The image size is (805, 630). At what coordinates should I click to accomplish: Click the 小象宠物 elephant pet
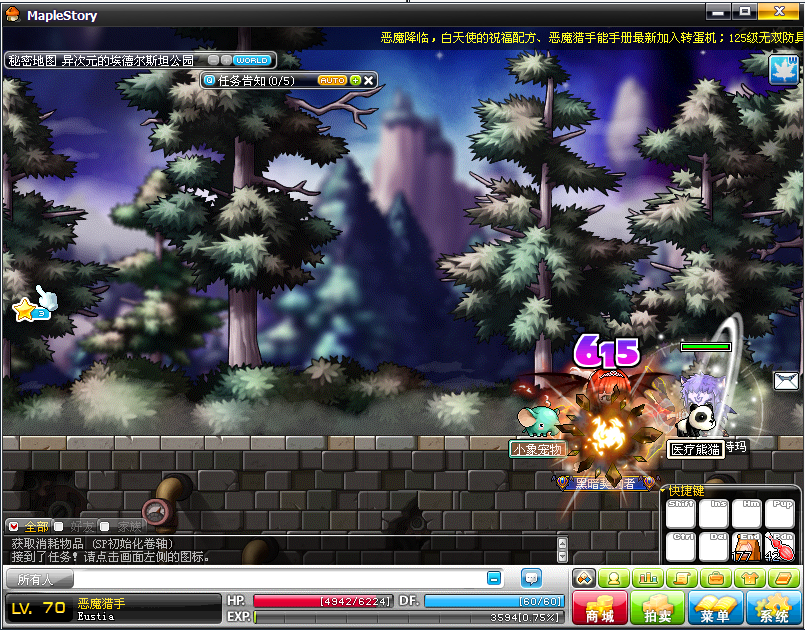[538, 420]
